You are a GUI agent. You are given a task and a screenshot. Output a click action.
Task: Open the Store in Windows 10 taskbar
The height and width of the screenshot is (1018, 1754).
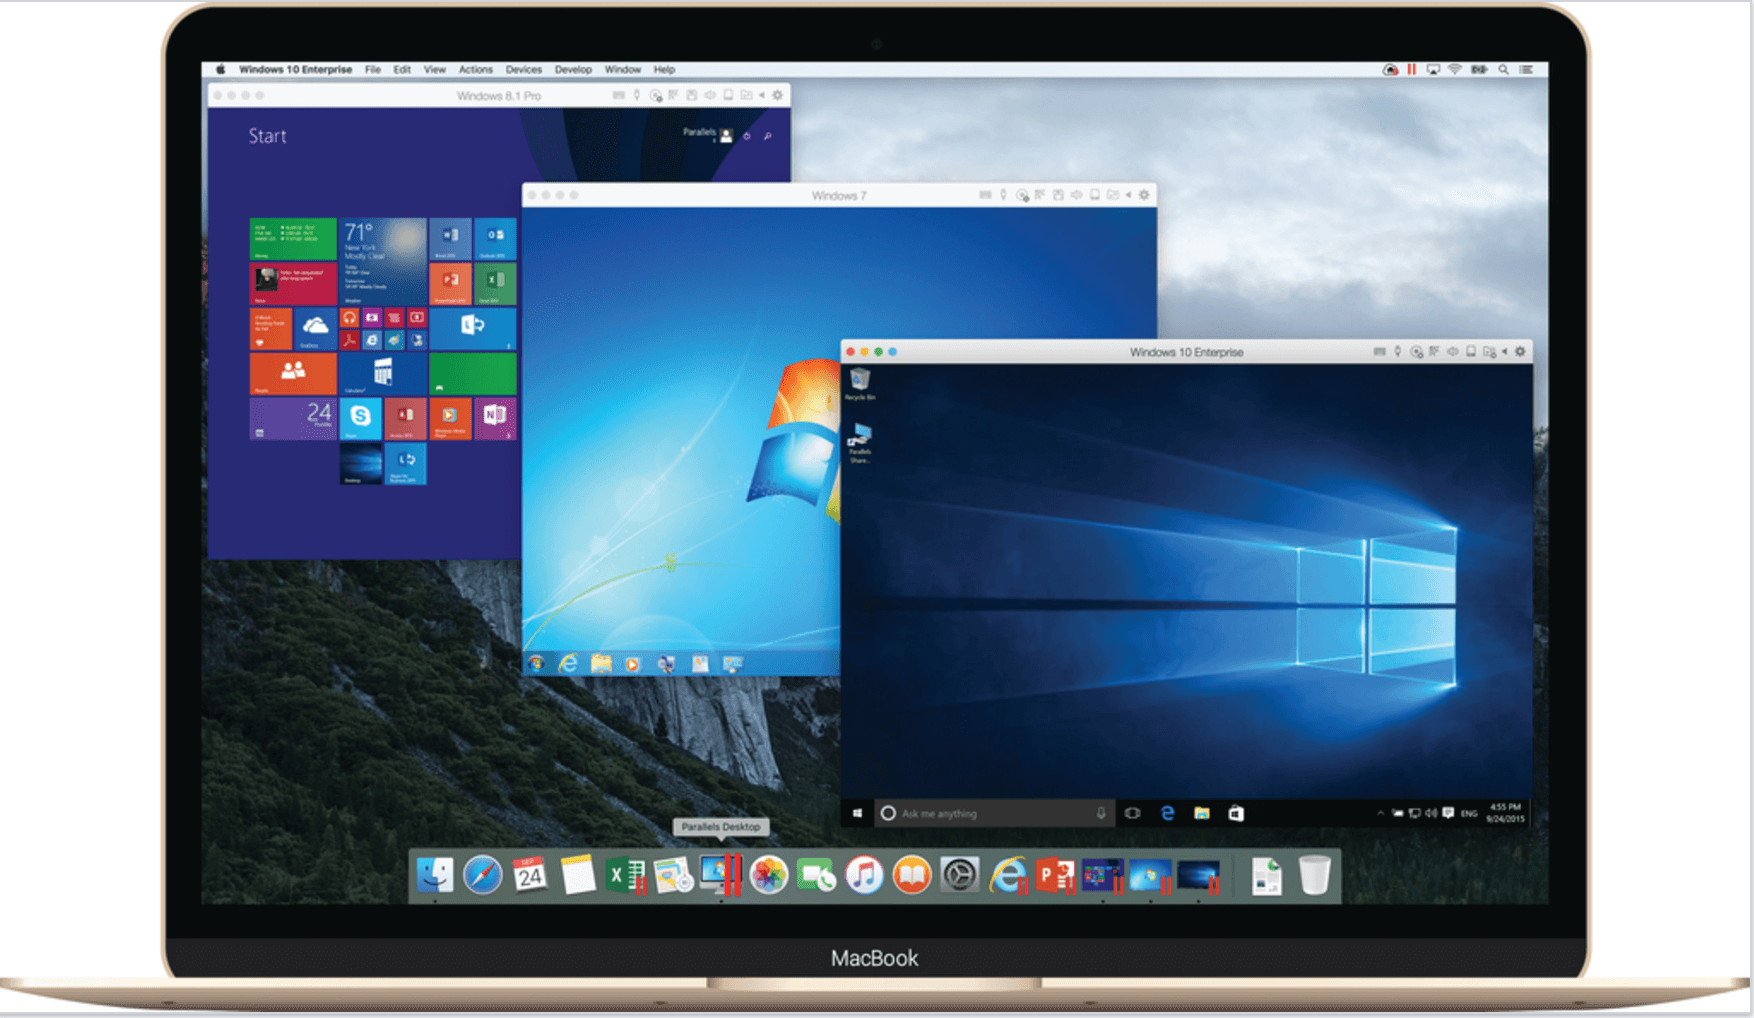(x=1236, y=813)
